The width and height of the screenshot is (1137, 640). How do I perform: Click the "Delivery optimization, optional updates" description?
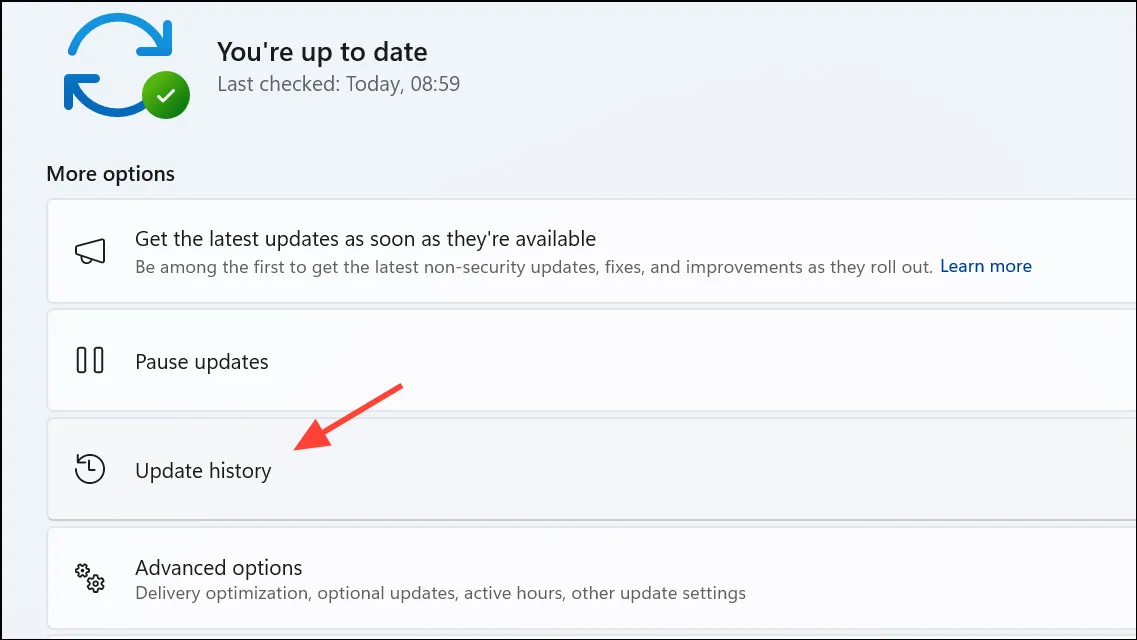pyautogui.click(x=440, y=593)
